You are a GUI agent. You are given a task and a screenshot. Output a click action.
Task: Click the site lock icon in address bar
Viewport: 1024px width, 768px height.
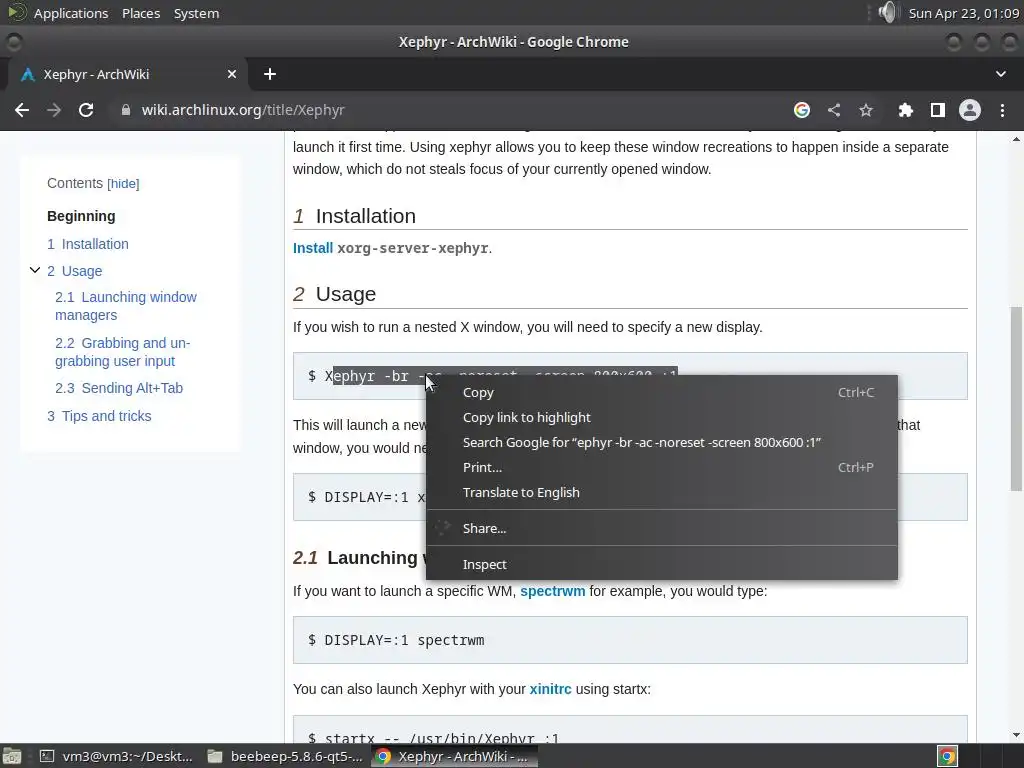pyautogui.click(x=126, y=110)
